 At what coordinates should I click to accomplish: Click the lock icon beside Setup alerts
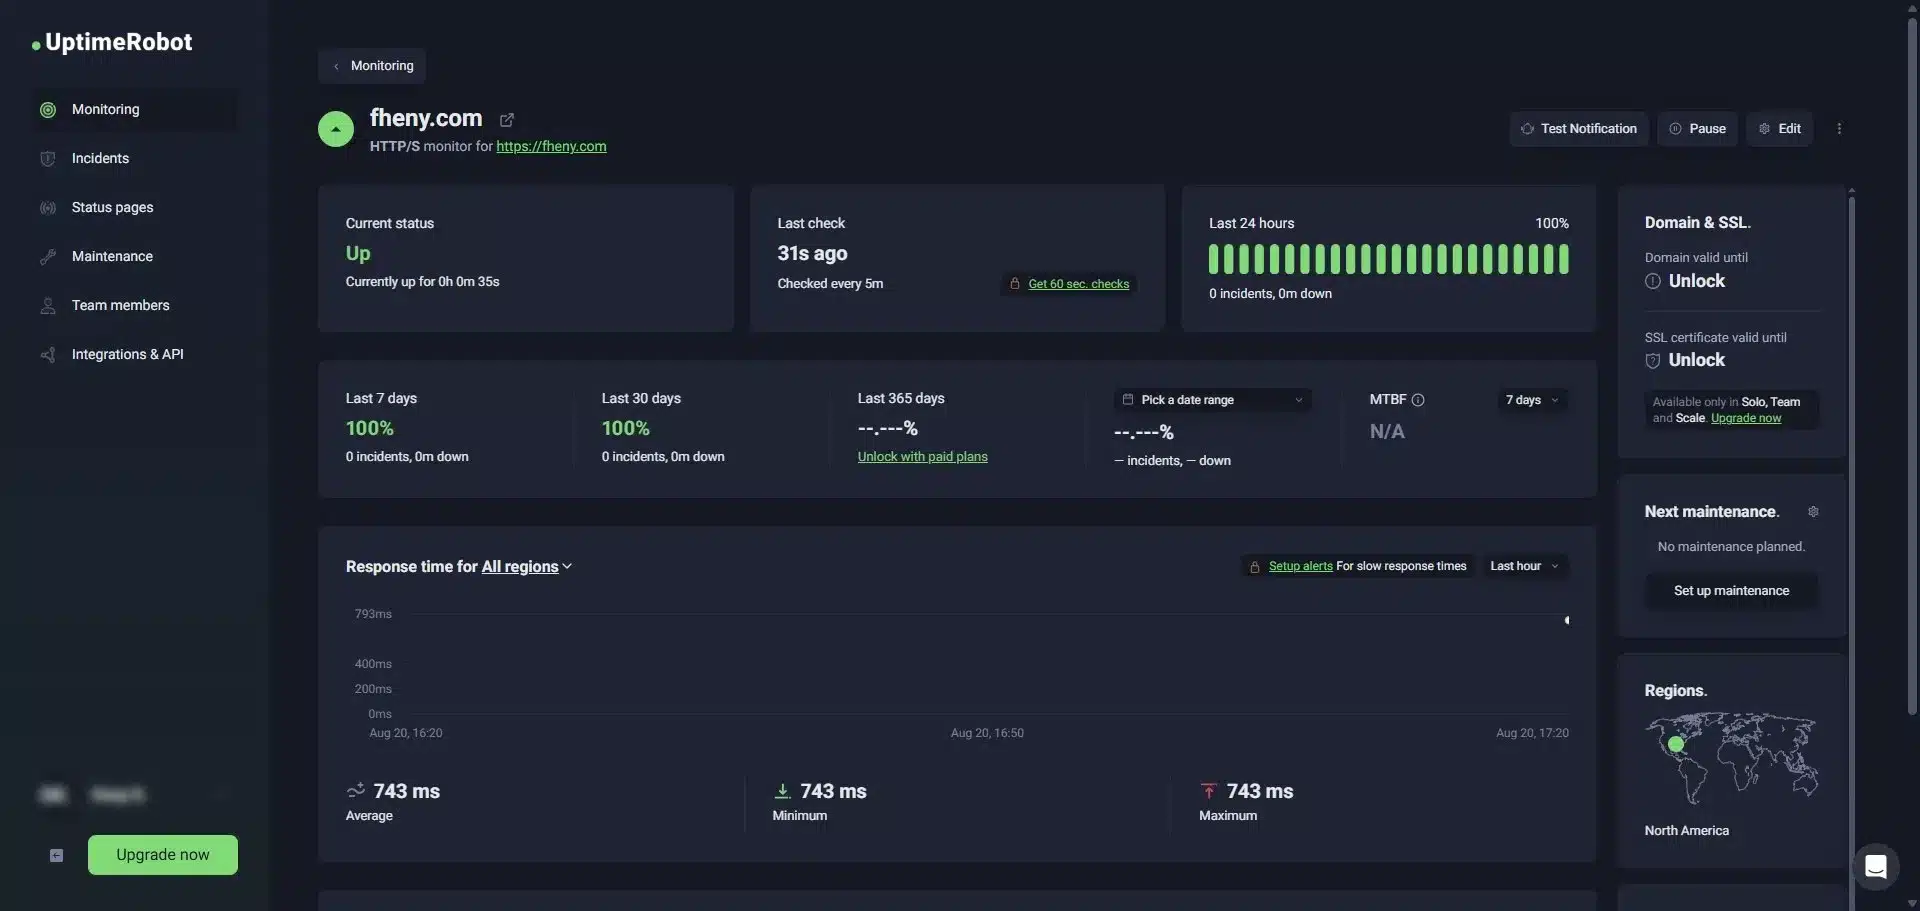pos(1255,567)
